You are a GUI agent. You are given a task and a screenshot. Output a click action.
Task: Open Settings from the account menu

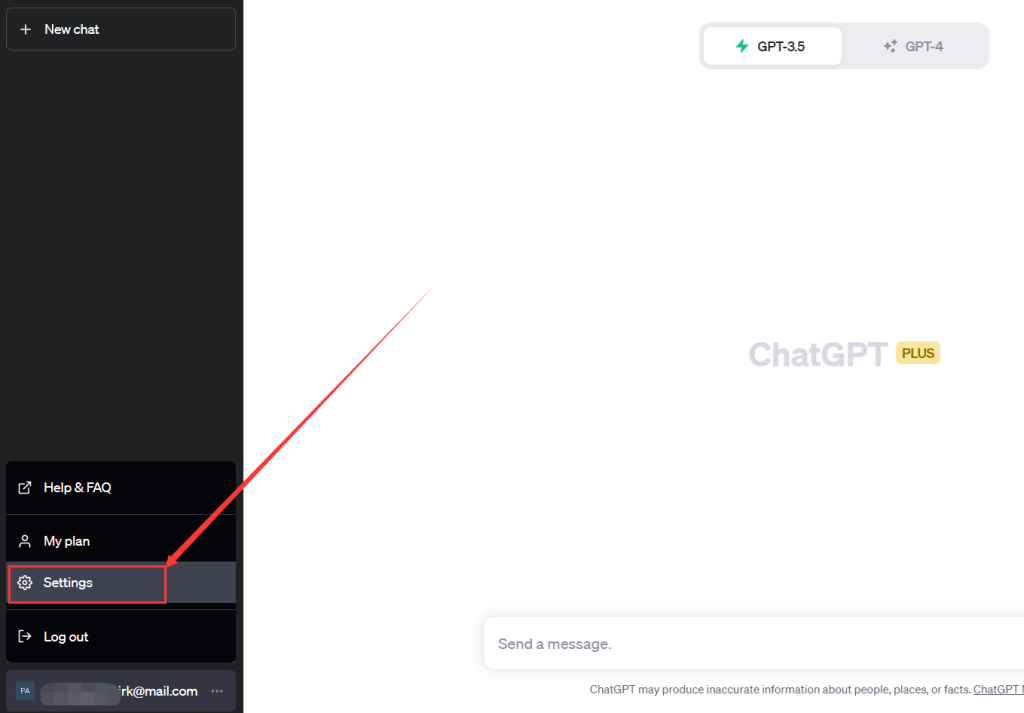pyautogui.click(x=121, y=582)
